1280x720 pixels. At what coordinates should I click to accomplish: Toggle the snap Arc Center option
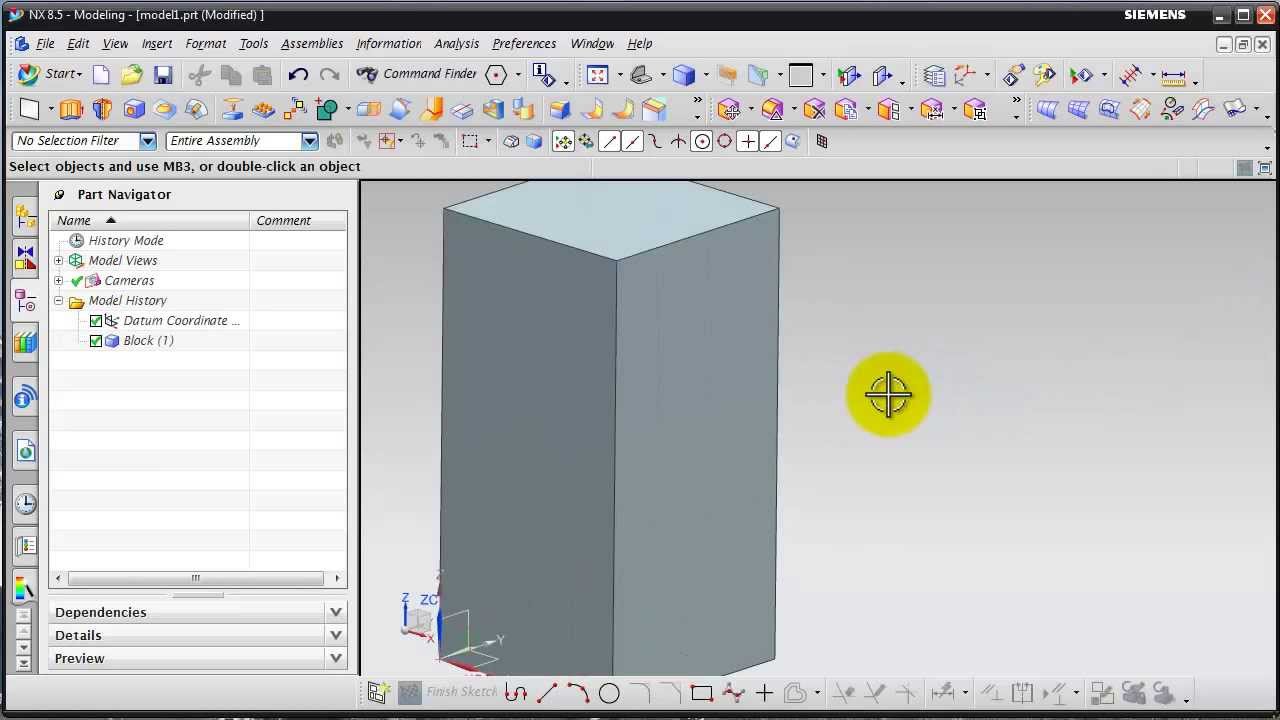click(x=701, y=142)
